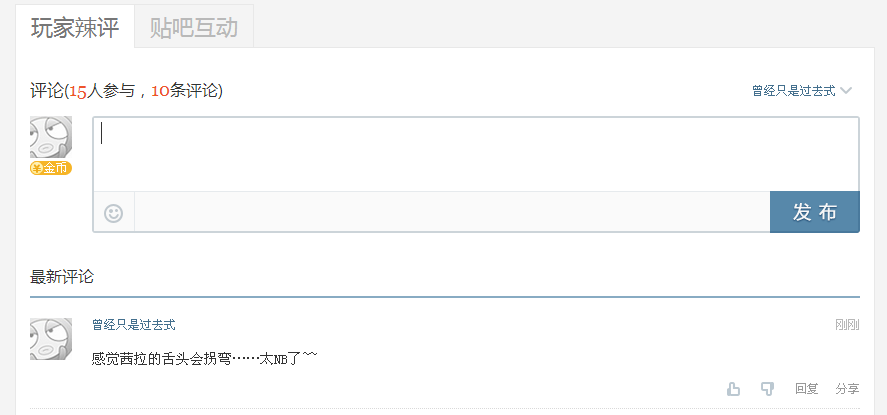Click the chevron arrow beside the username
This screenshot has width=887, height=415.
846,91
